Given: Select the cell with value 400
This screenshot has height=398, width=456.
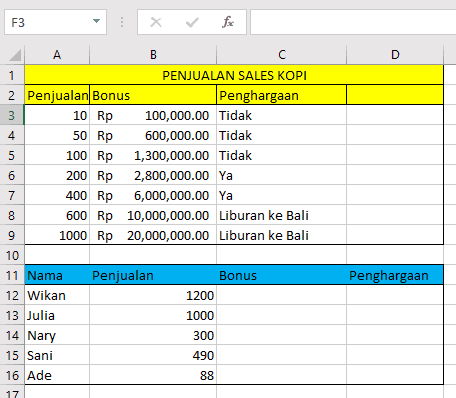Looking at the screenshot, I should (x=57, y=195).
